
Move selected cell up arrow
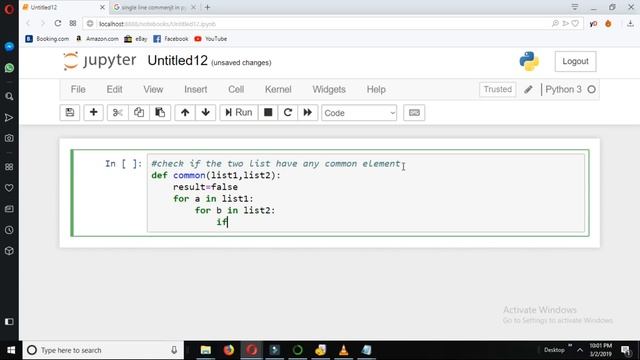coord(185,113)
